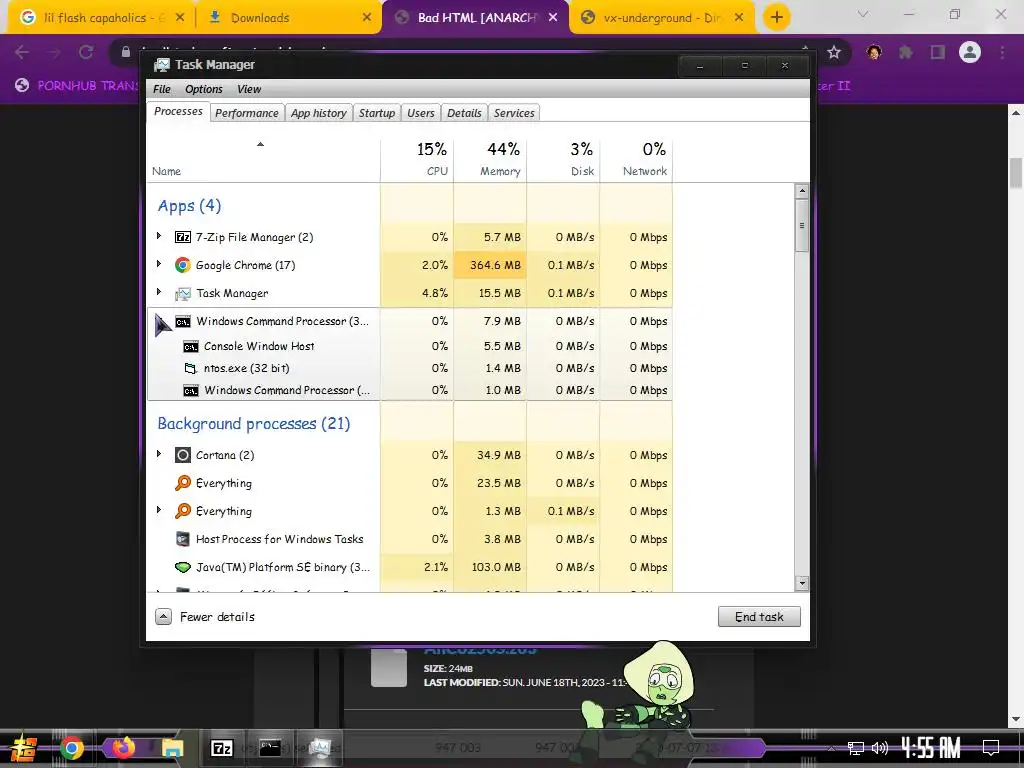This screenshot has height=768, width=1024.
Task: Sort by the CPU column header
Action: tap(417, 159)
